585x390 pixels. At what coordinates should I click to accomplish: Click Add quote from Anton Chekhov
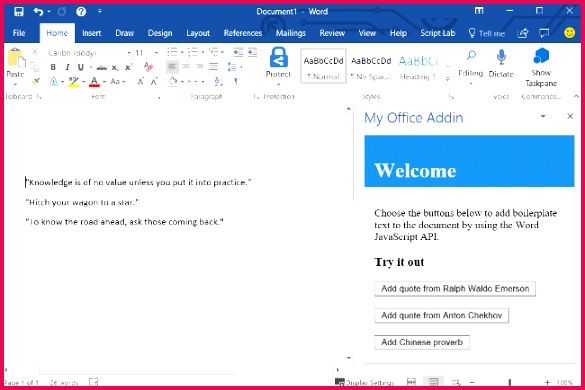point(441,316)
